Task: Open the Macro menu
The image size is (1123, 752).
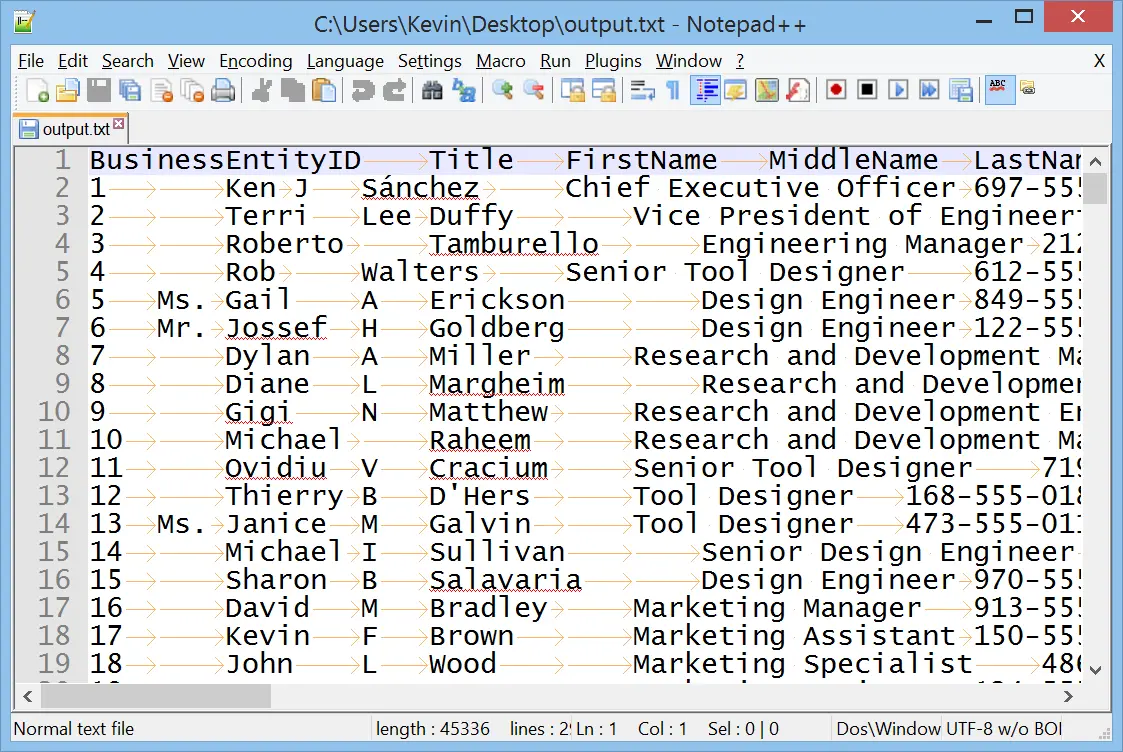Action: coord(501,62)
